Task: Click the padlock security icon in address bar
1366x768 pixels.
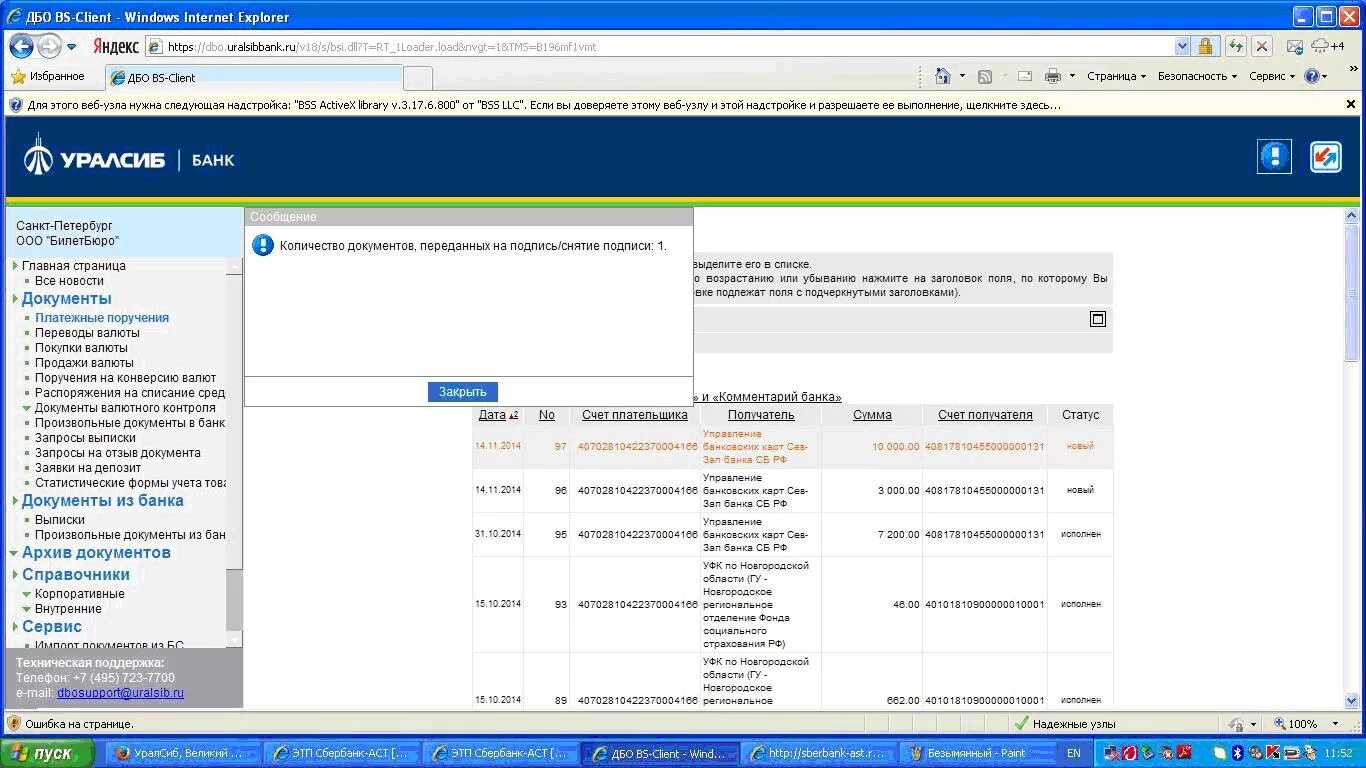Action: 1205,46
